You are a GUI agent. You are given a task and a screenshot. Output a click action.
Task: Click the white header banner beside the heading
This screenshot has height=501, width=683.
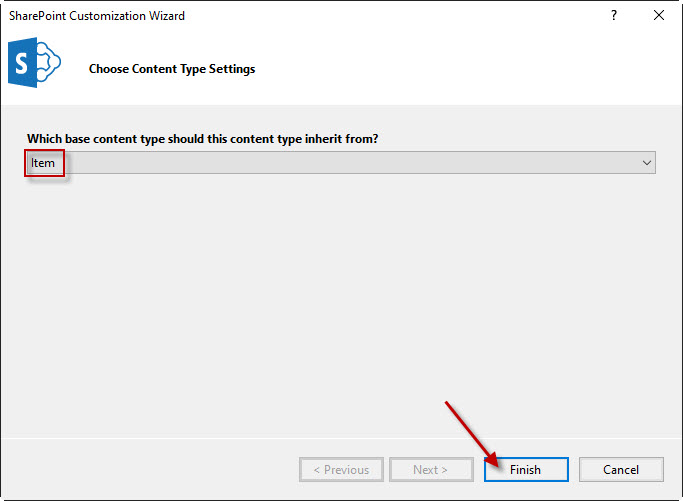[457, 69]
